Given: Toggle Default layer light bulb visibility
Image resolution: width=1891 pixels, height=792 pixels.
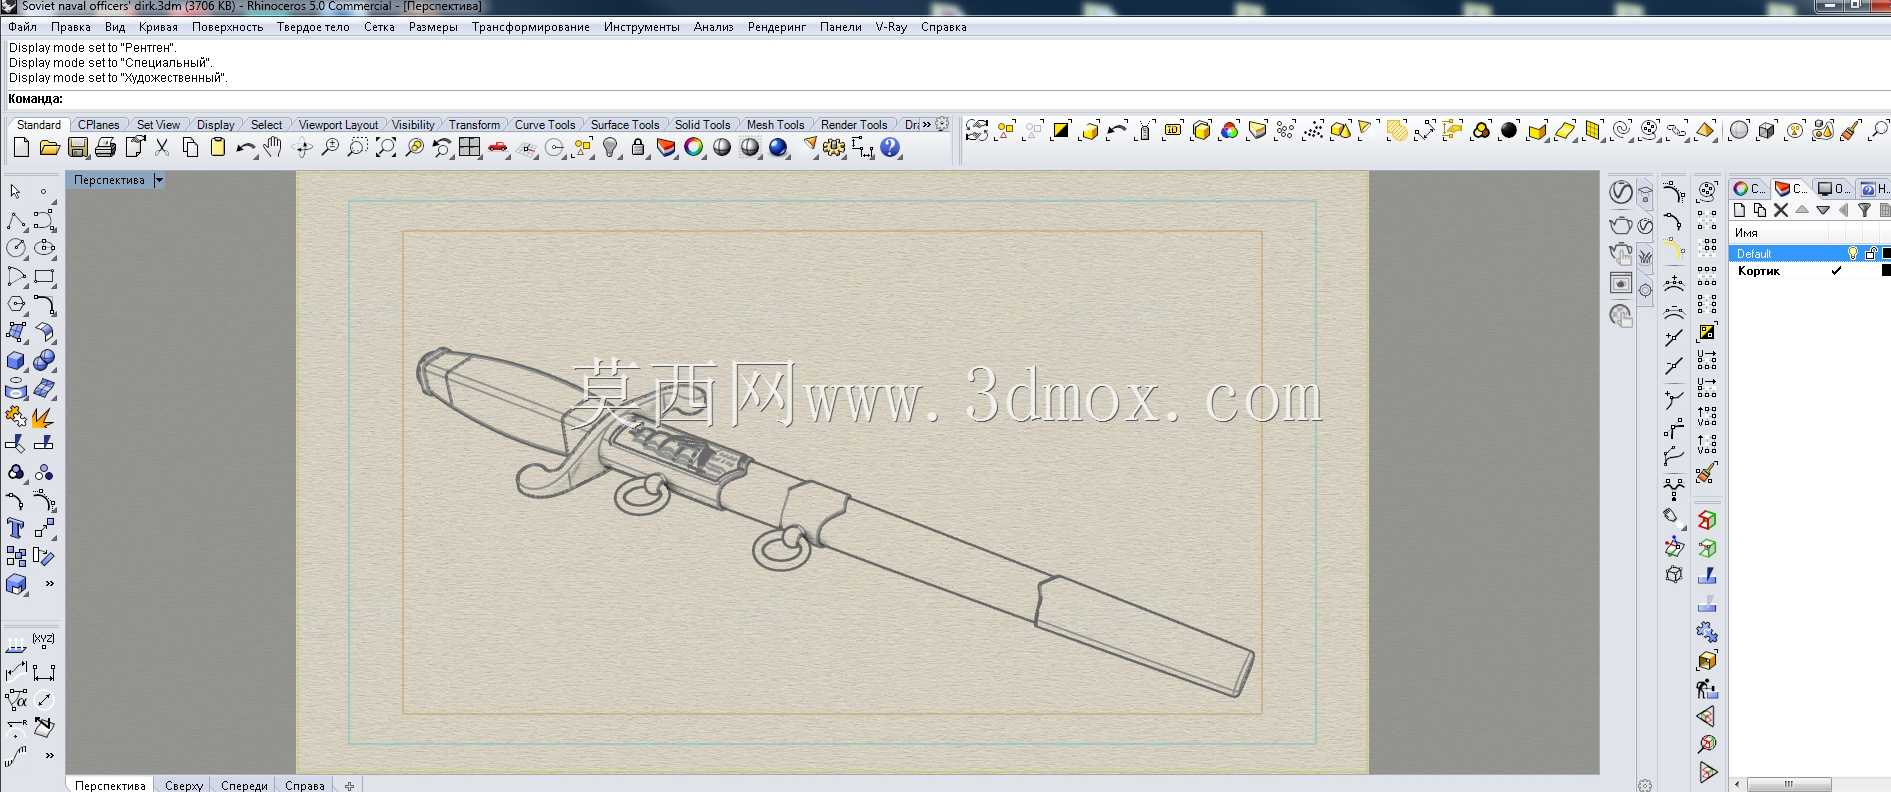Looking at the screenshot, I should click(x=1853, y=254).
